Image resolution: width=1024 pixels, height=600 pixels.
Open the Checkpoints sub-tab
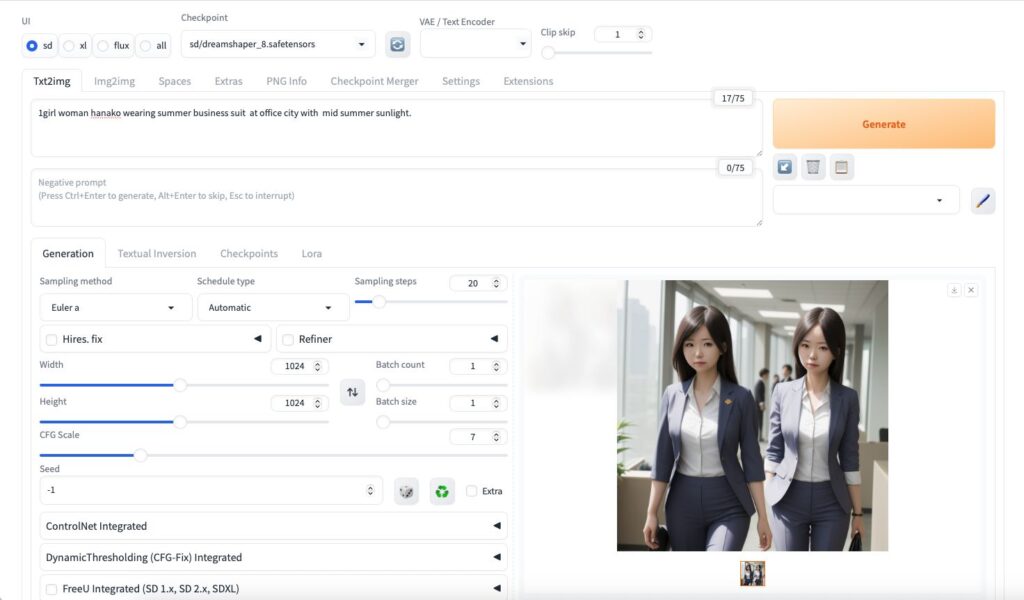click(249, 254)
